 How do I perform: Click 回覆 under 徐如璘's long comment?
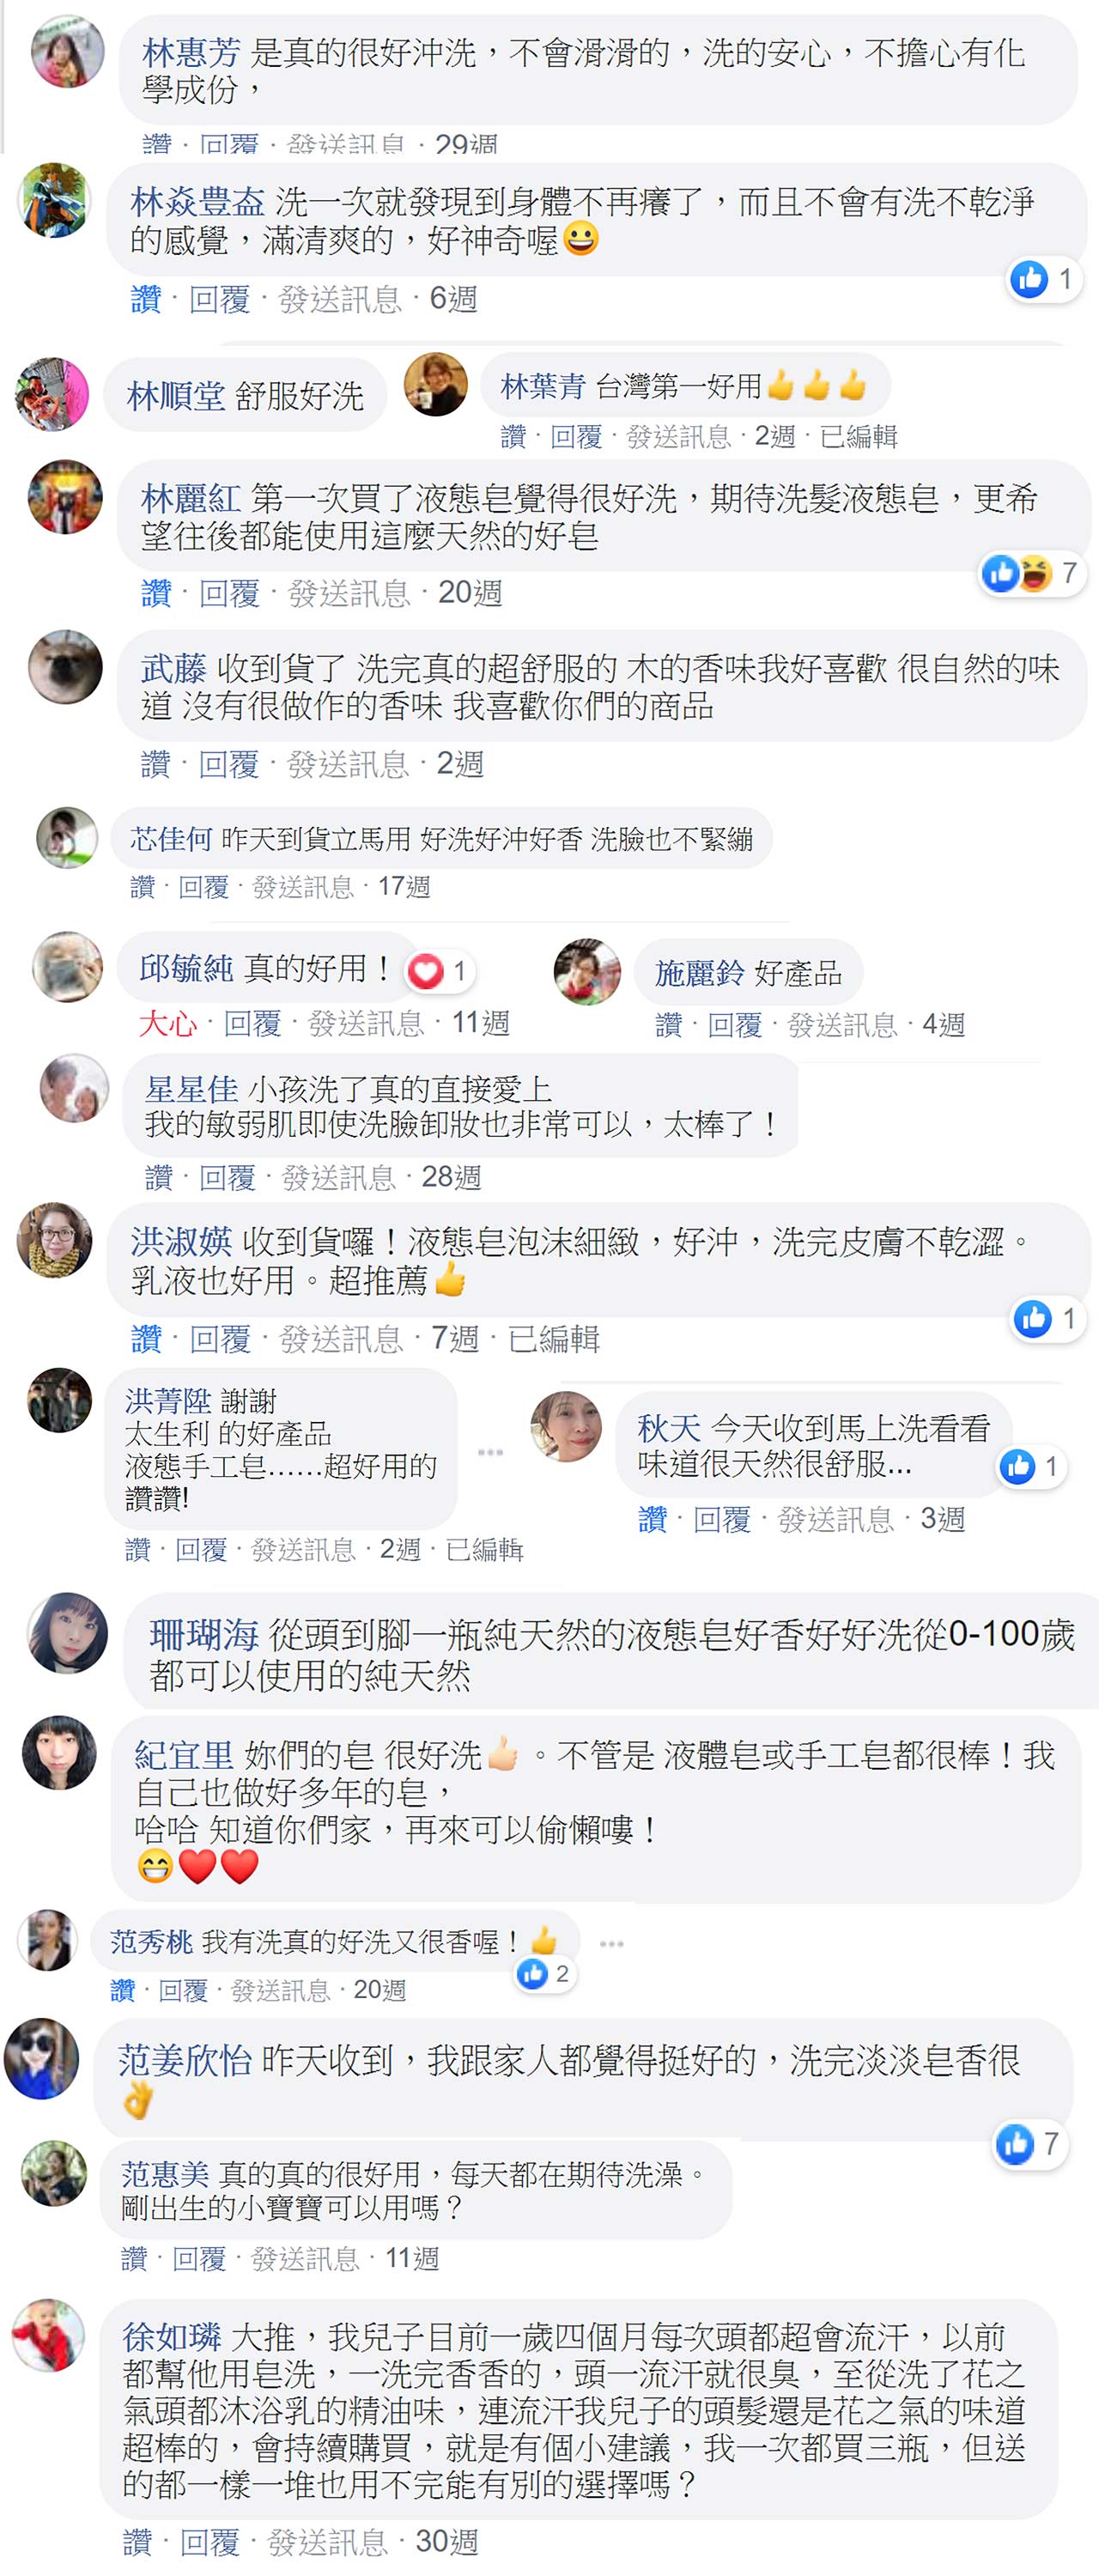pyautogui.click(x=210, y=2541)
